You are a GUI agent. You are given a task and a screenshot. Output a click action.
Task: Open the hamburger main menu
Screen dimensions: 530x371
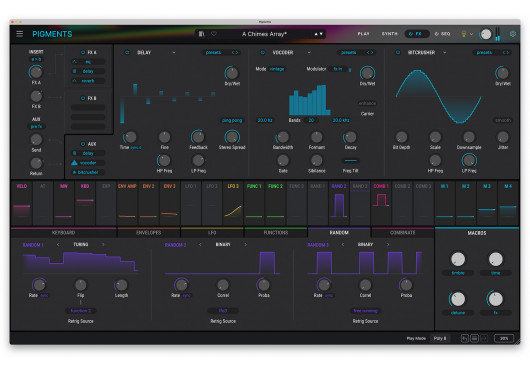20,34
